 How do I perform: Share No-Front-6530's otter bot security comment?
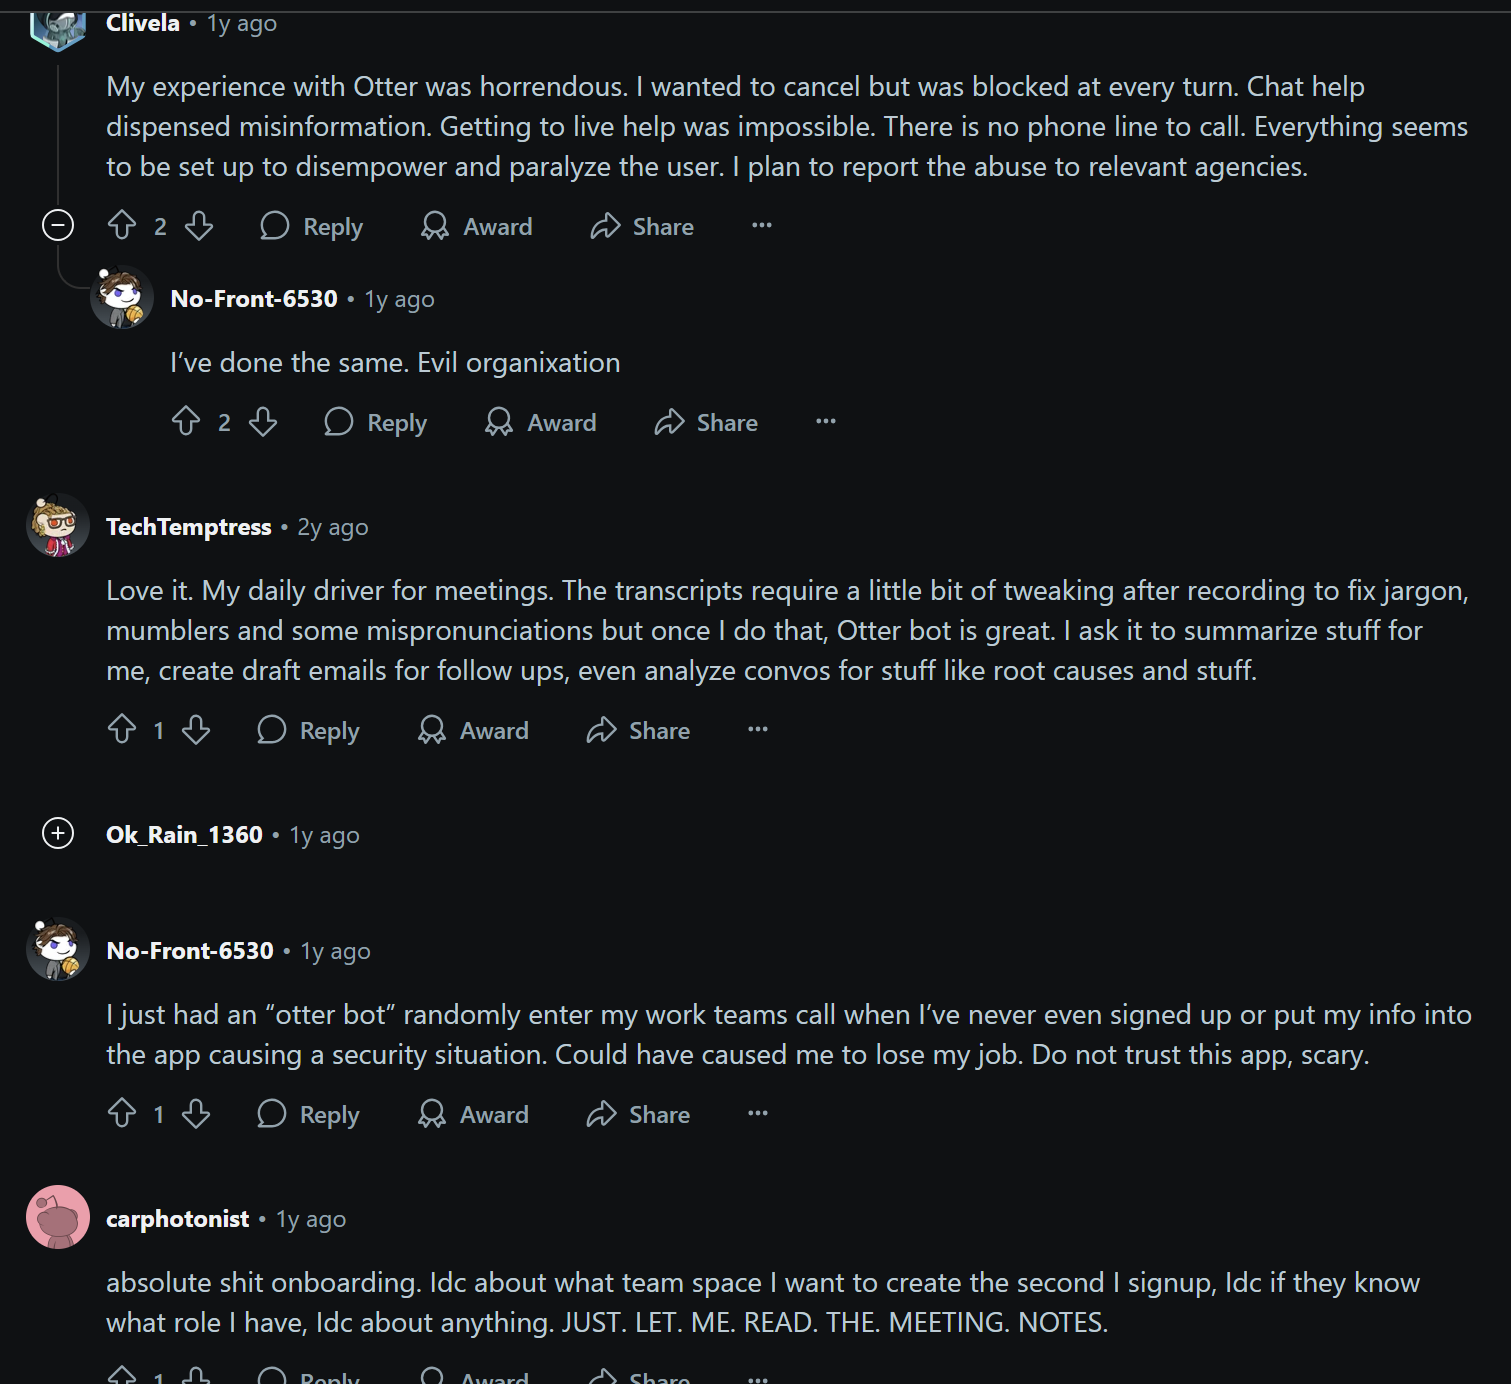click(638, 1114)
